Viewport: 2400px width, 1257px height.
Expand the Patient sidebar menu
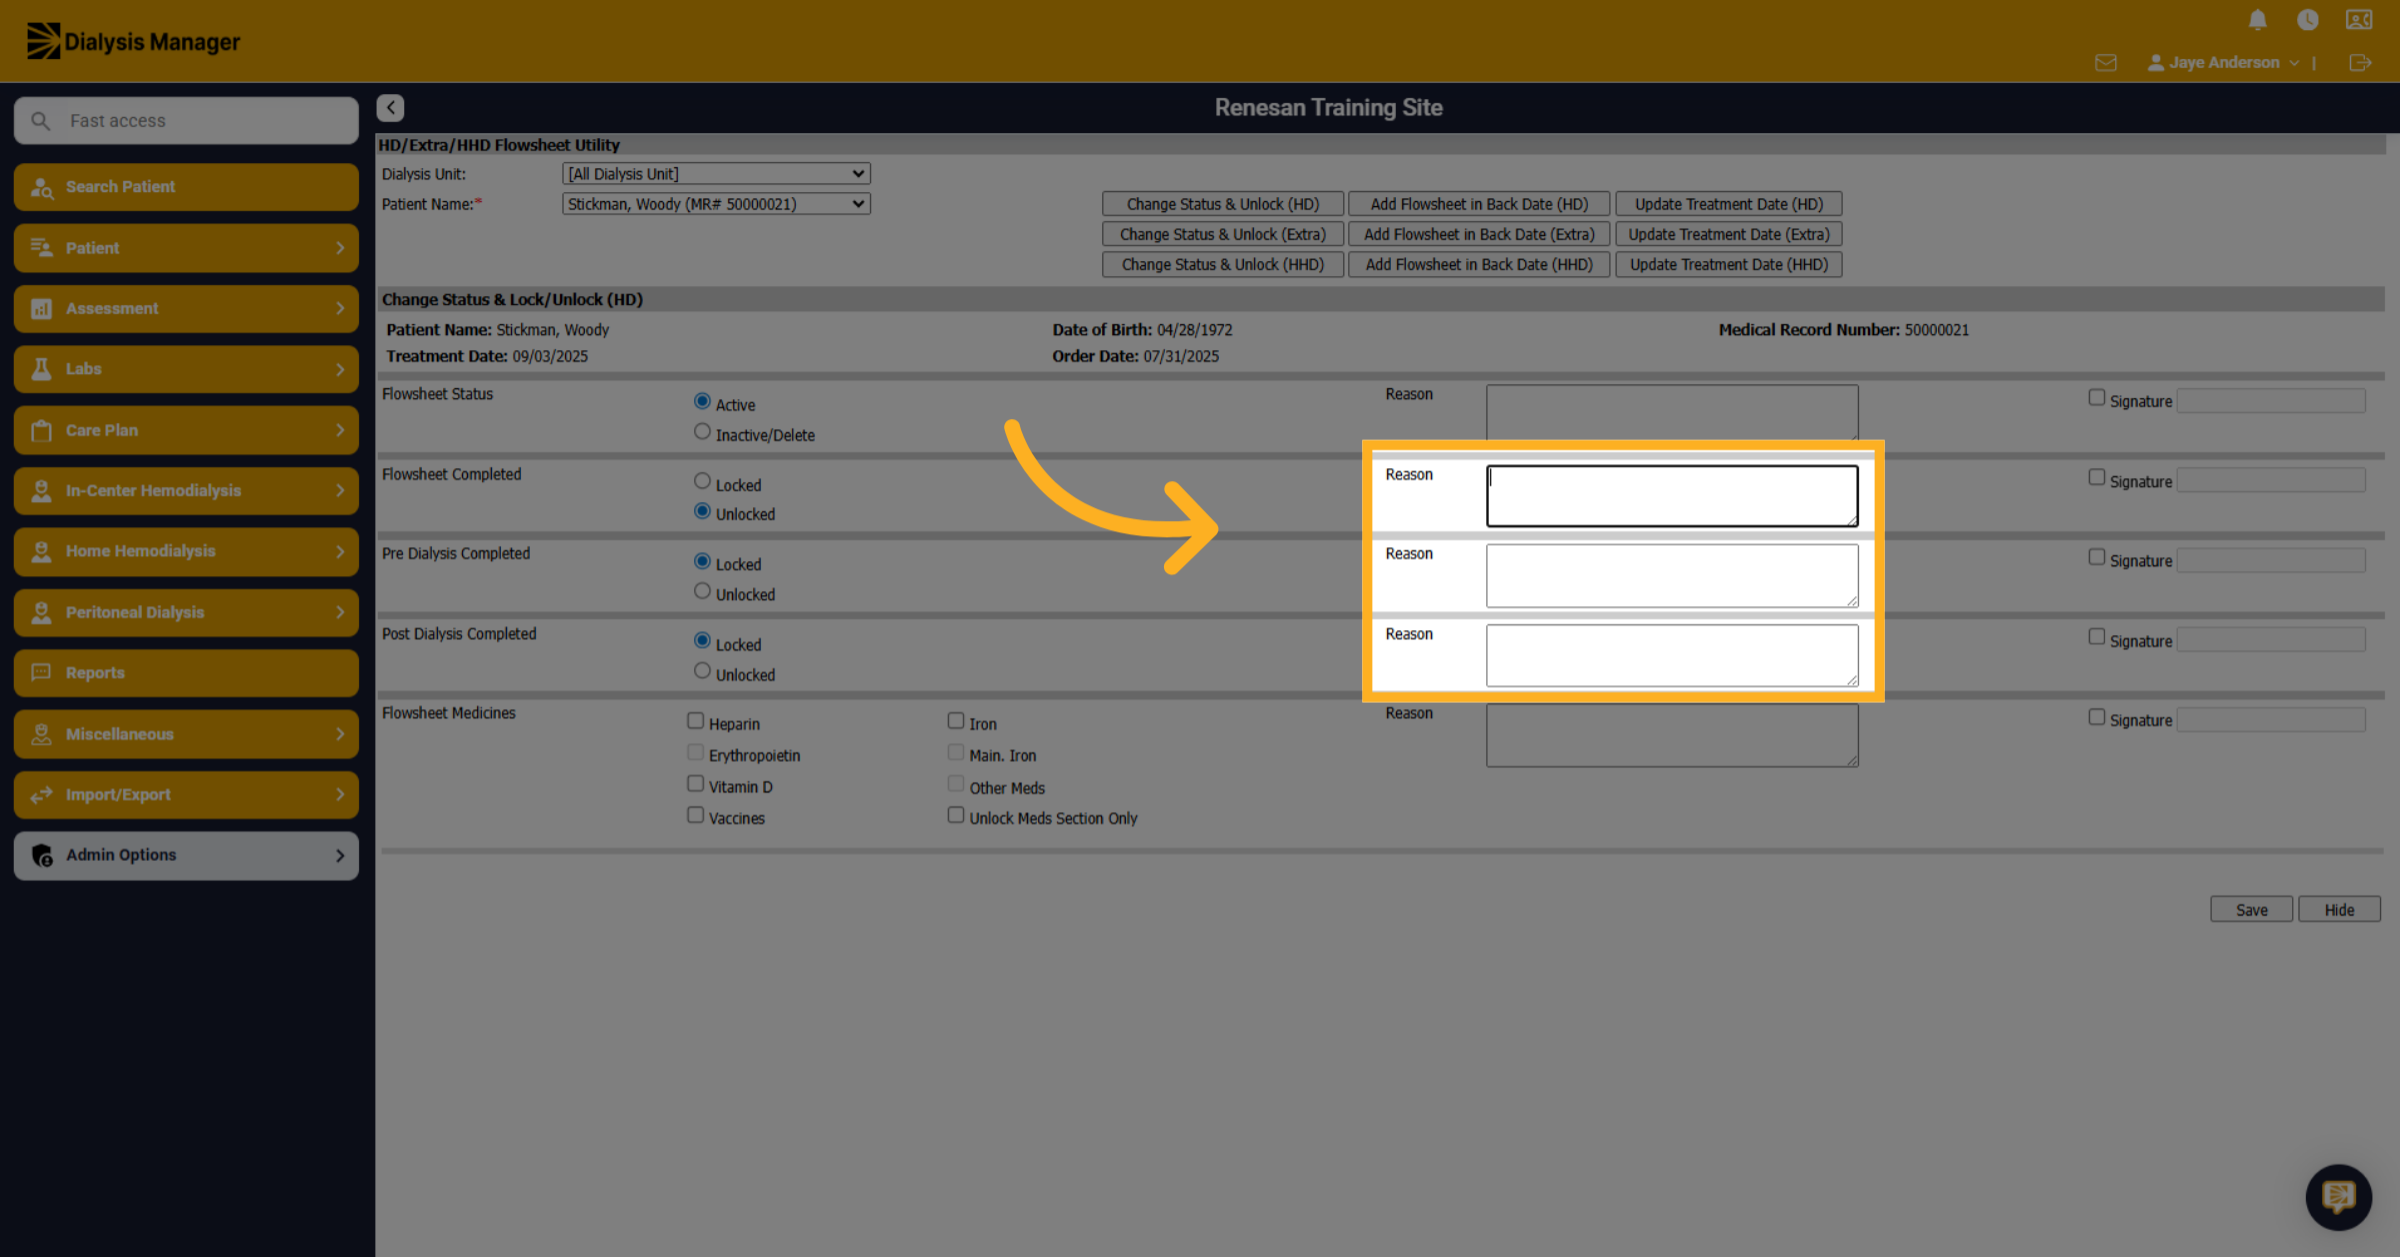pyautogui.click(x=186, y=248)
